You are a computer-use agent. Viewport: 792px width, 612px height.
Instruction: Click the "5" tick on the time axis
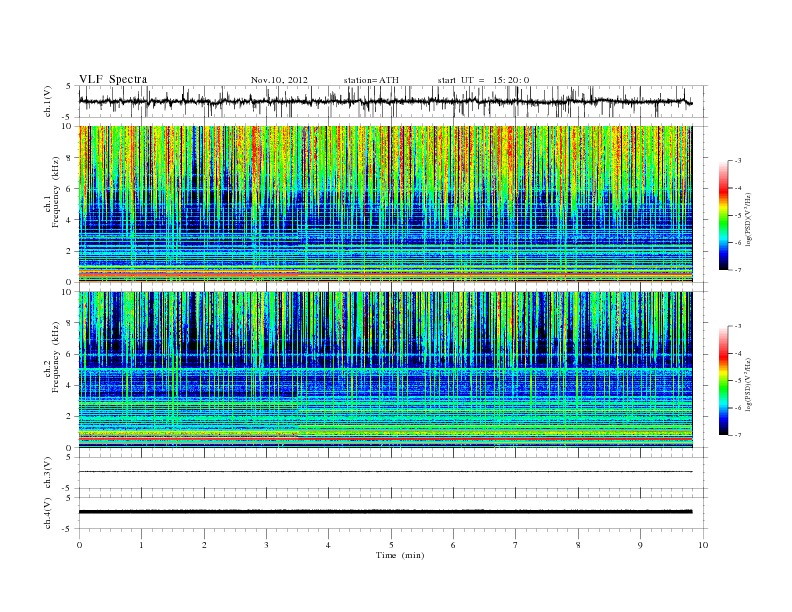pyautogui.click(x=391, y=545)
